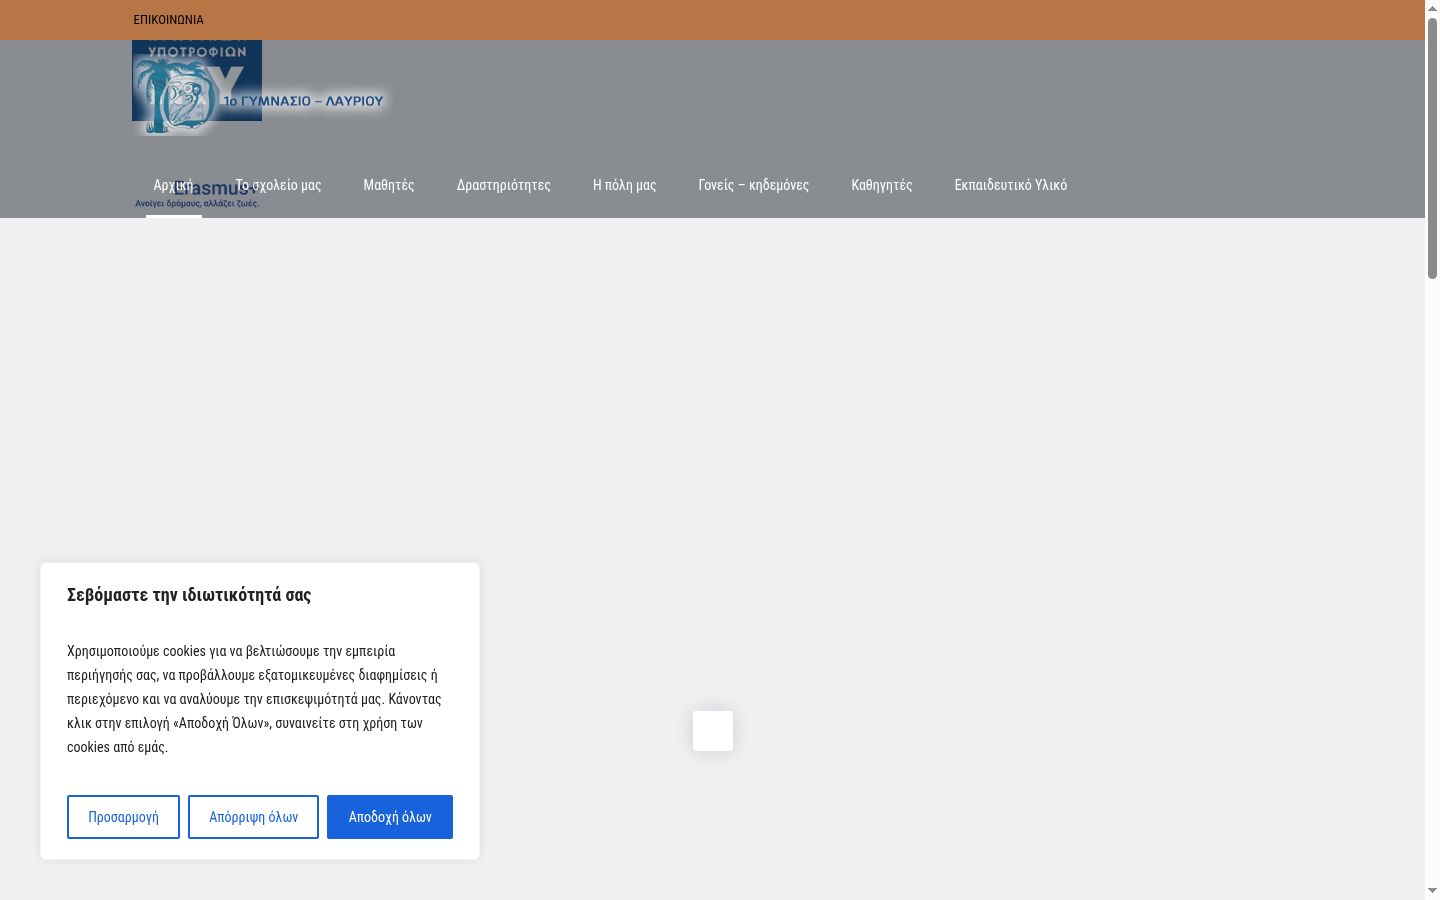Reject cookies with Απόρριψη όλων
The width and height of the screenshot is (1440, 900).
[253, 817]
